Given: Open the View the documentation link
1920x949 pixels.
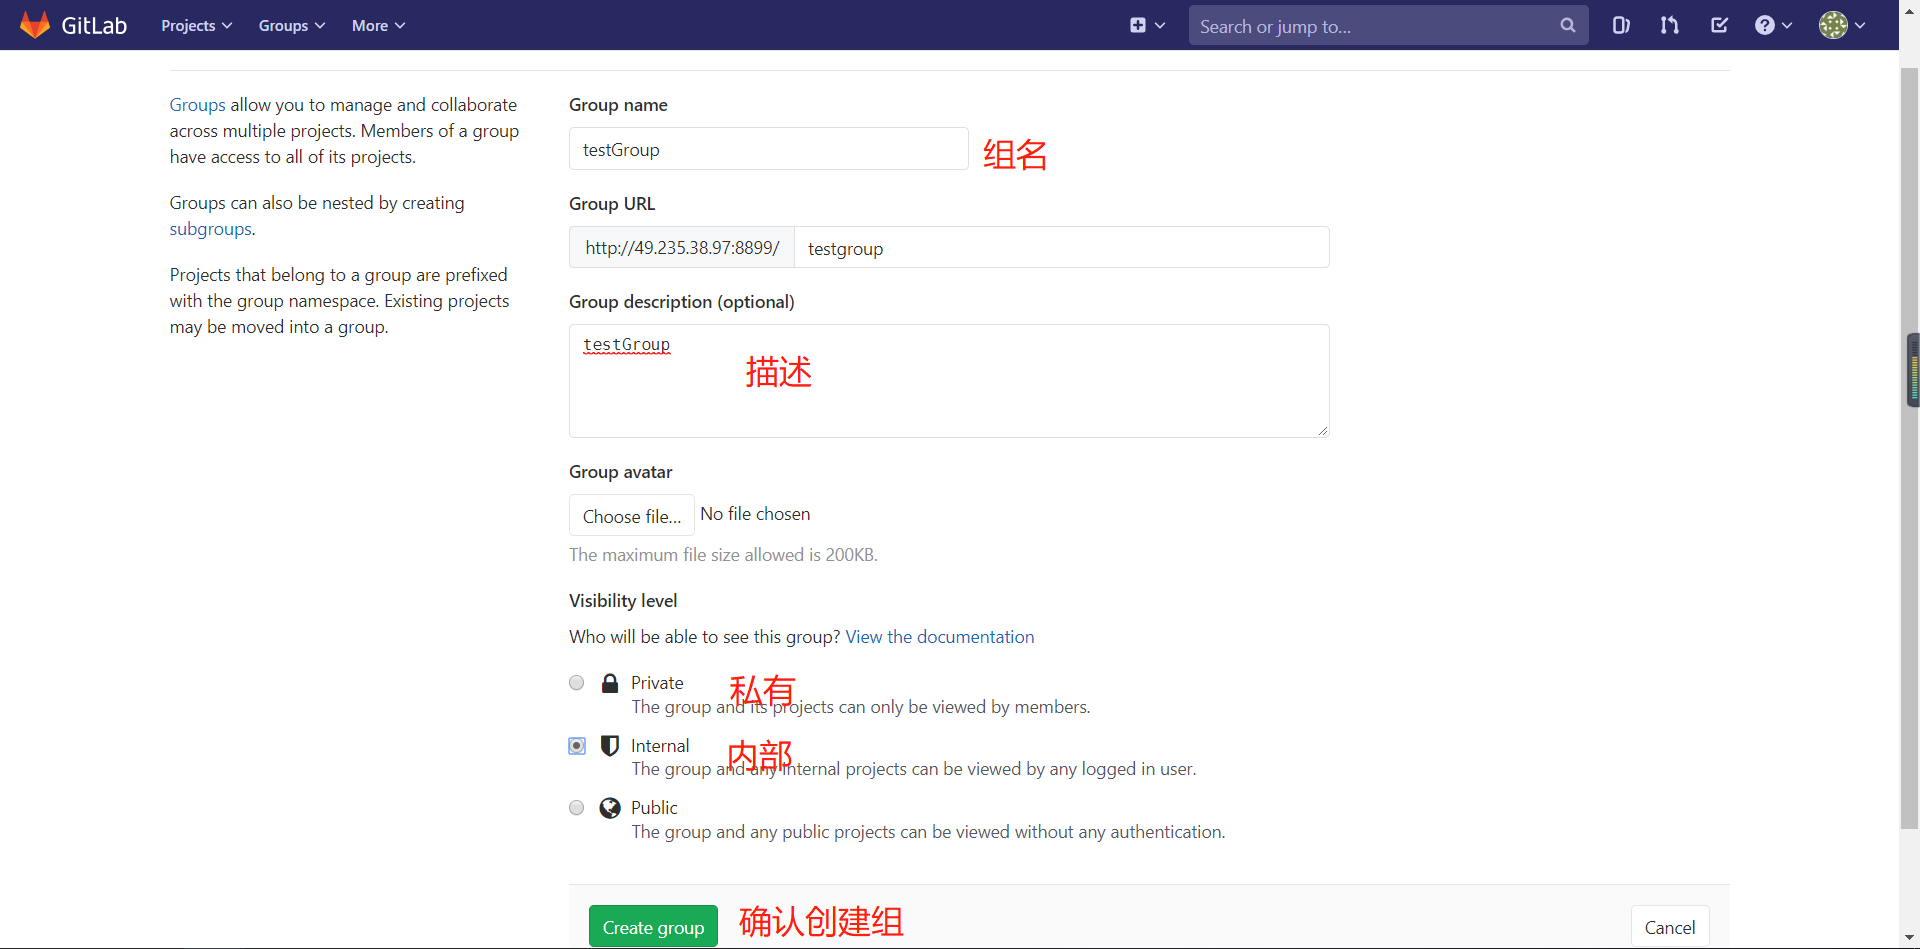Looking at the screenshot, I should pyautogui.click(x=939, y=636).
